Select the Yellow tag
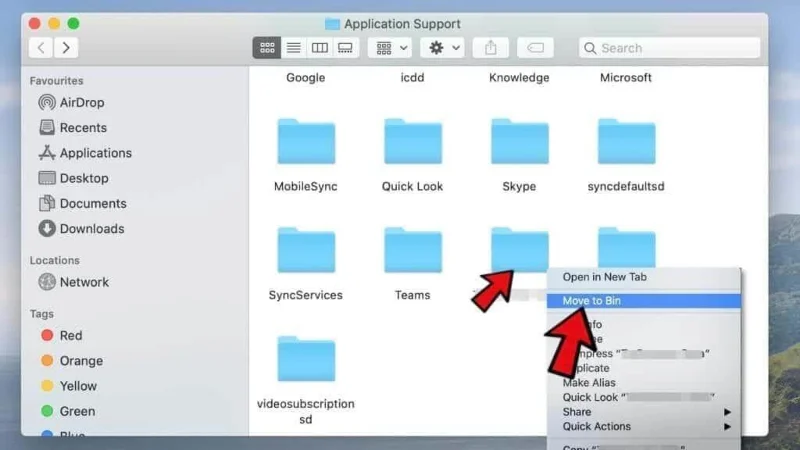 coord(69,386)
